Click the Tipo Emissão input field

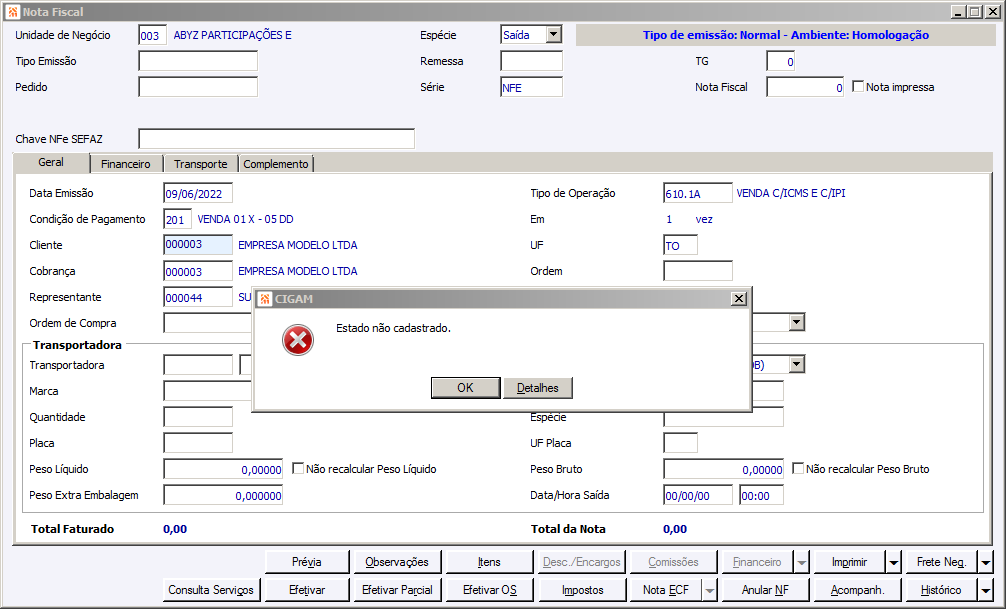(x=198, y=61)
